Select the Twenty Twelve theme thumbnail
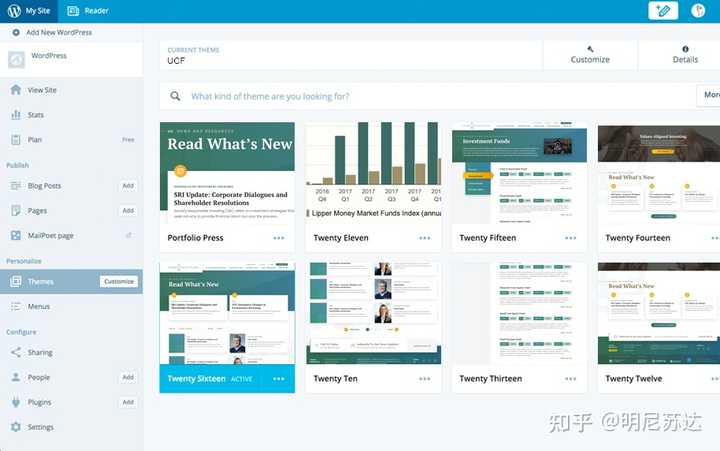The image size is (720, 451). click(659, 314)
